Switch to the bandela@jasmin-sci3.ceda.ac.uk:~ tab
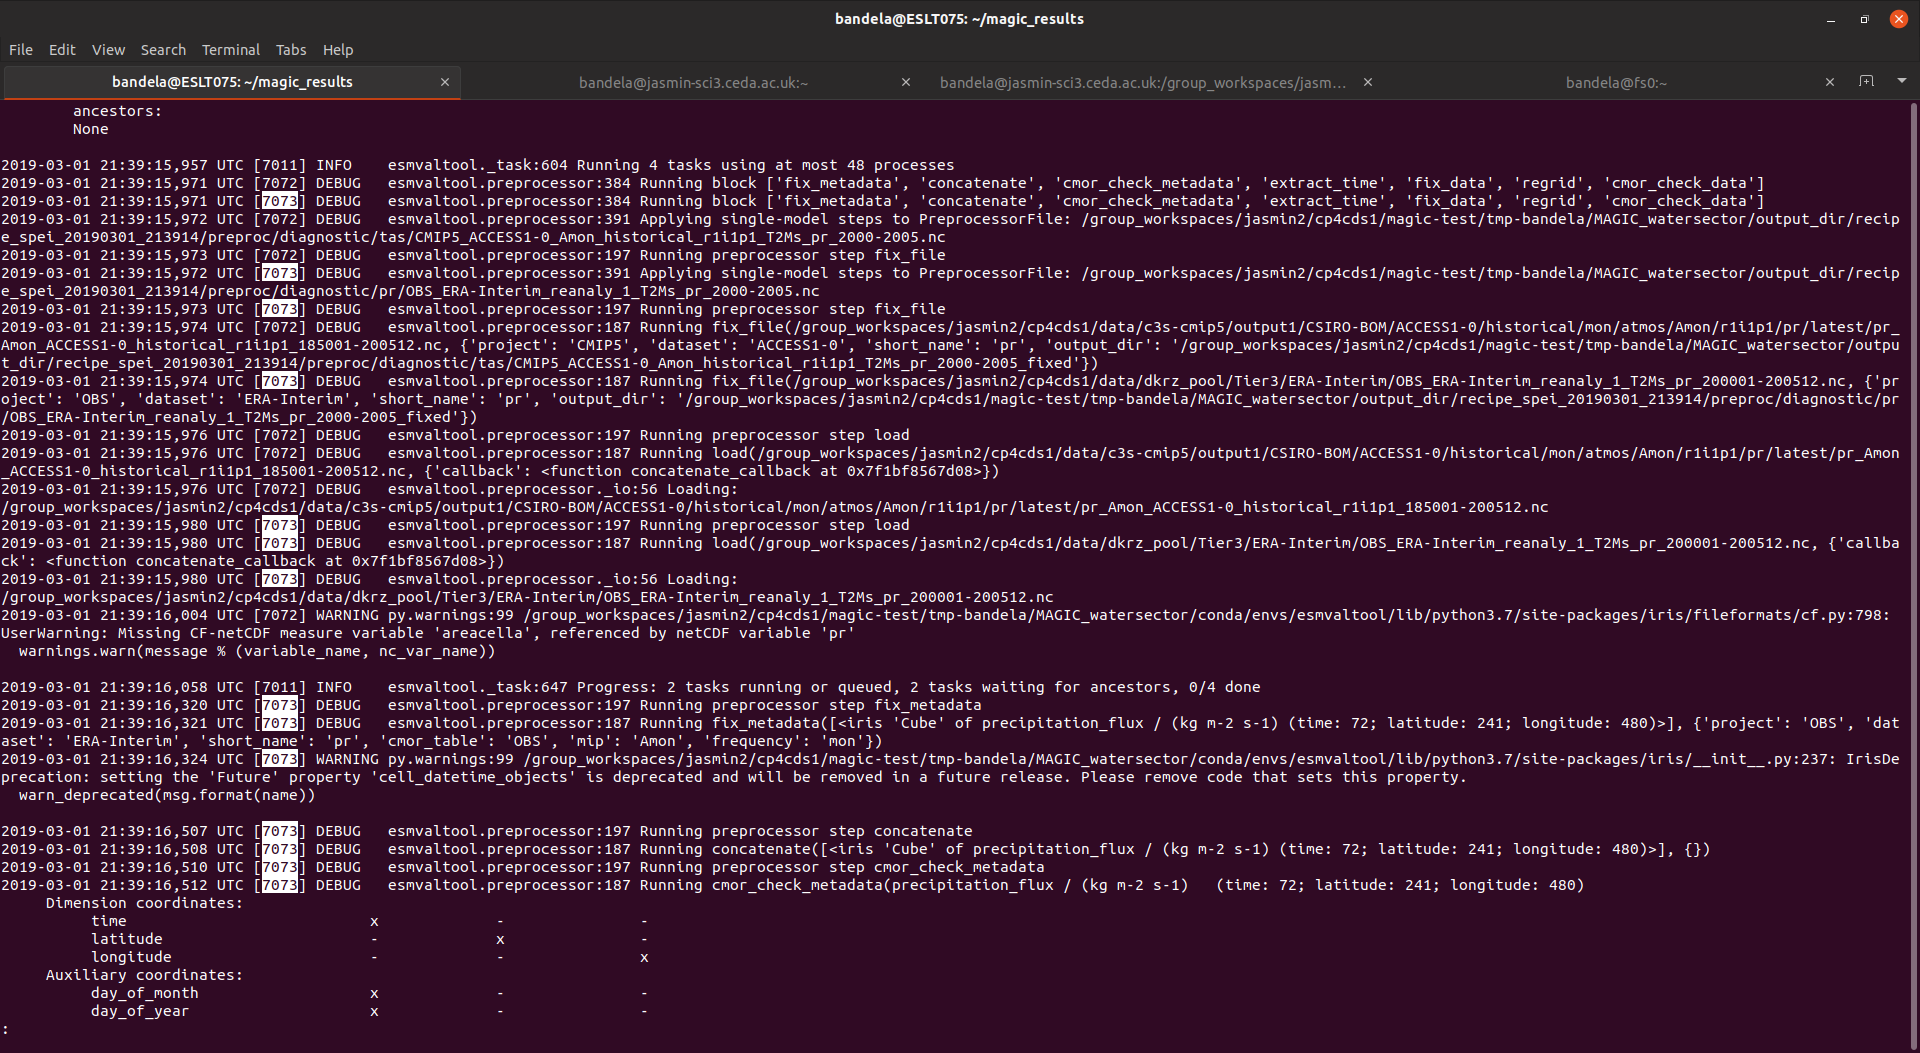This screenshot has height=1053, width=1920. (693, 83)
